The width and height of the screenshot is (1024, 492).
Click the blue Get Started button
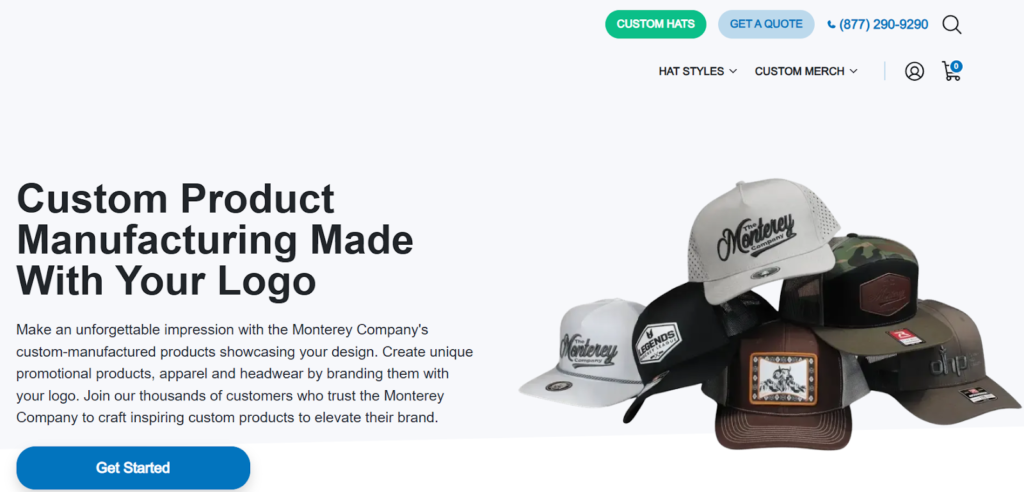click(133, 468)
